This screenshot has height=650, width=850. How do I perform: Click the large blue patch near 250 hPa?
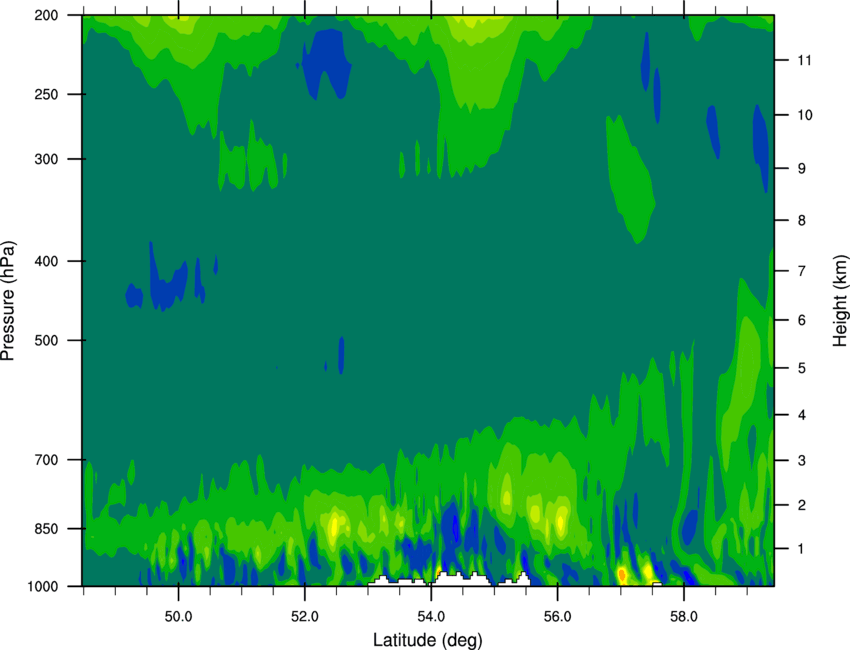tap(327, 64)
